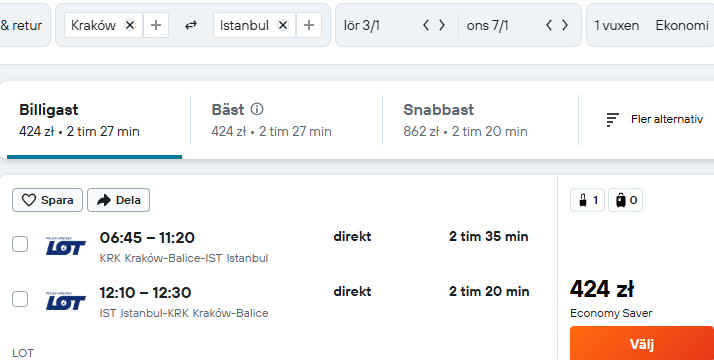Screen dimensions: 714x360
Task: Open trip type selector ending in retur
Action: 22,25
